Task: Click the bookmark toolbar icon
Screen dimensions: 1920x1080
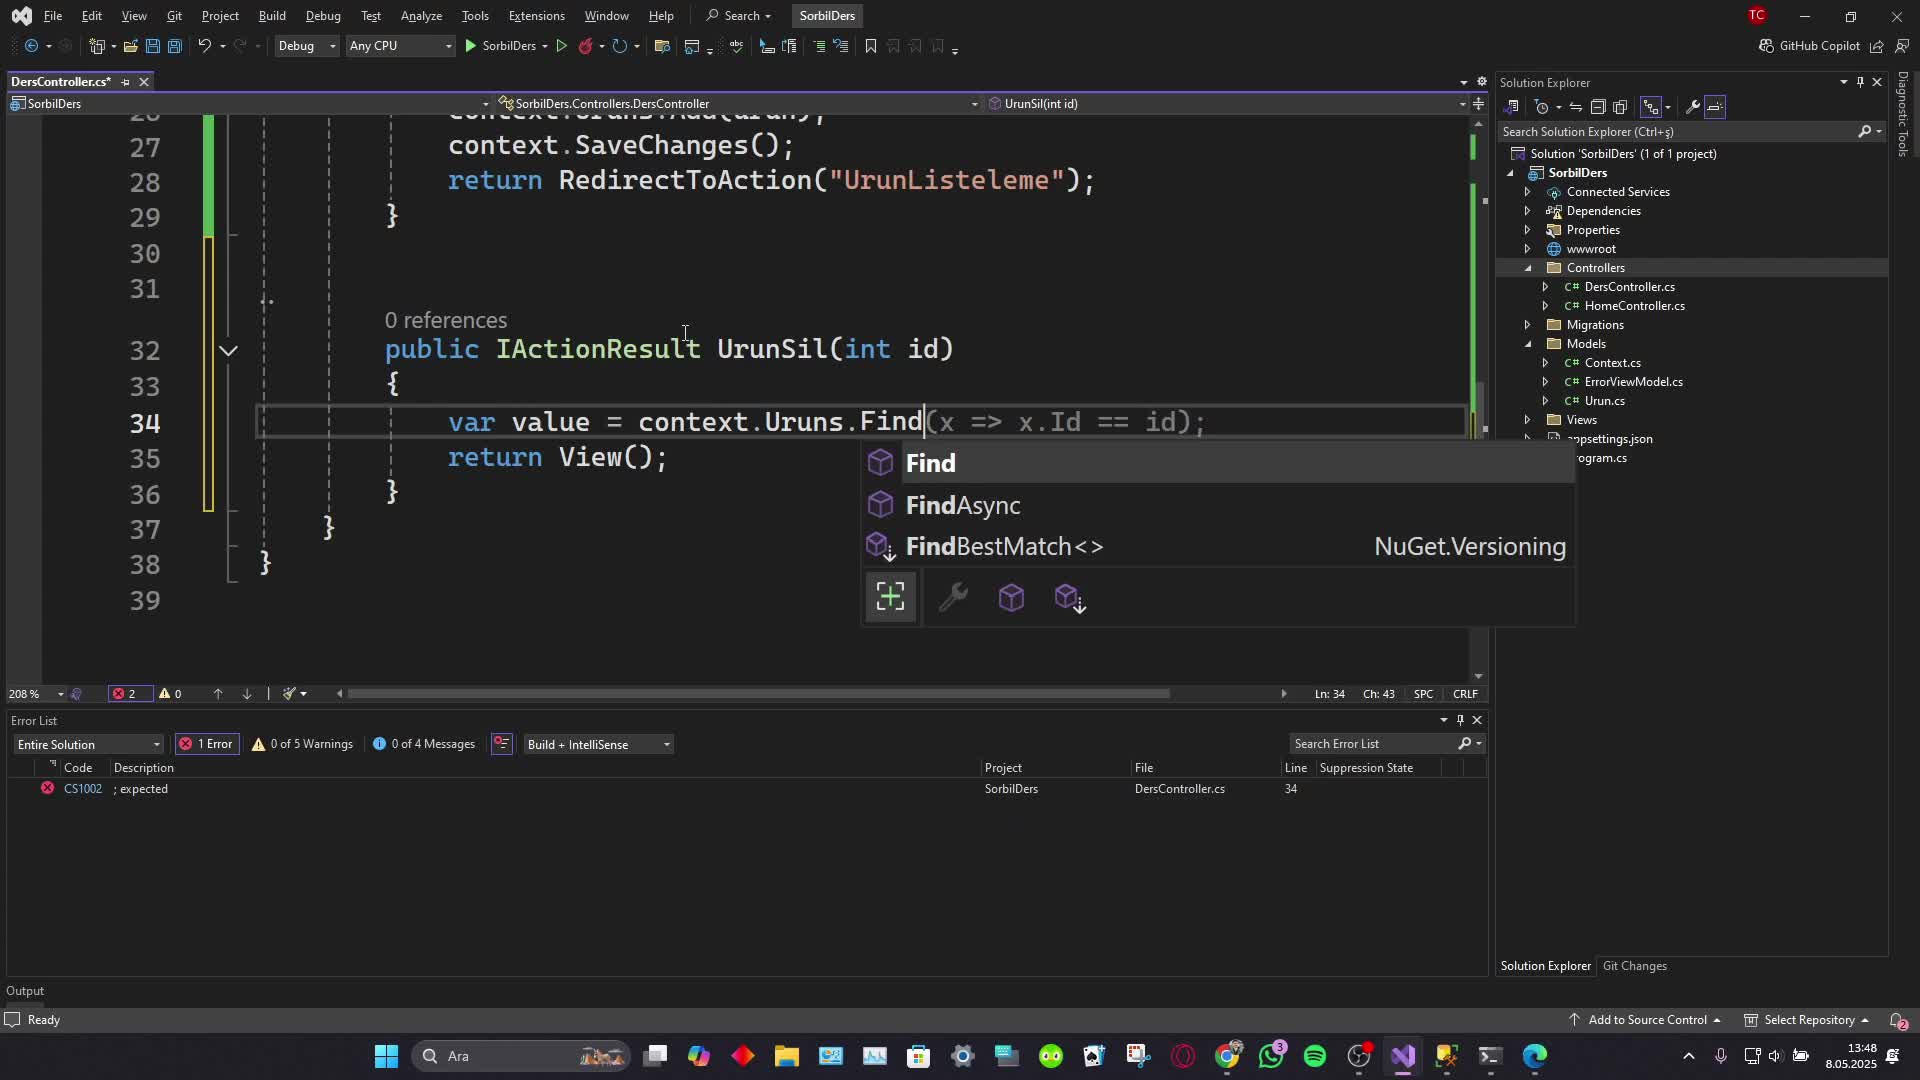Action: pyautogui.click(x=870, y=46)
